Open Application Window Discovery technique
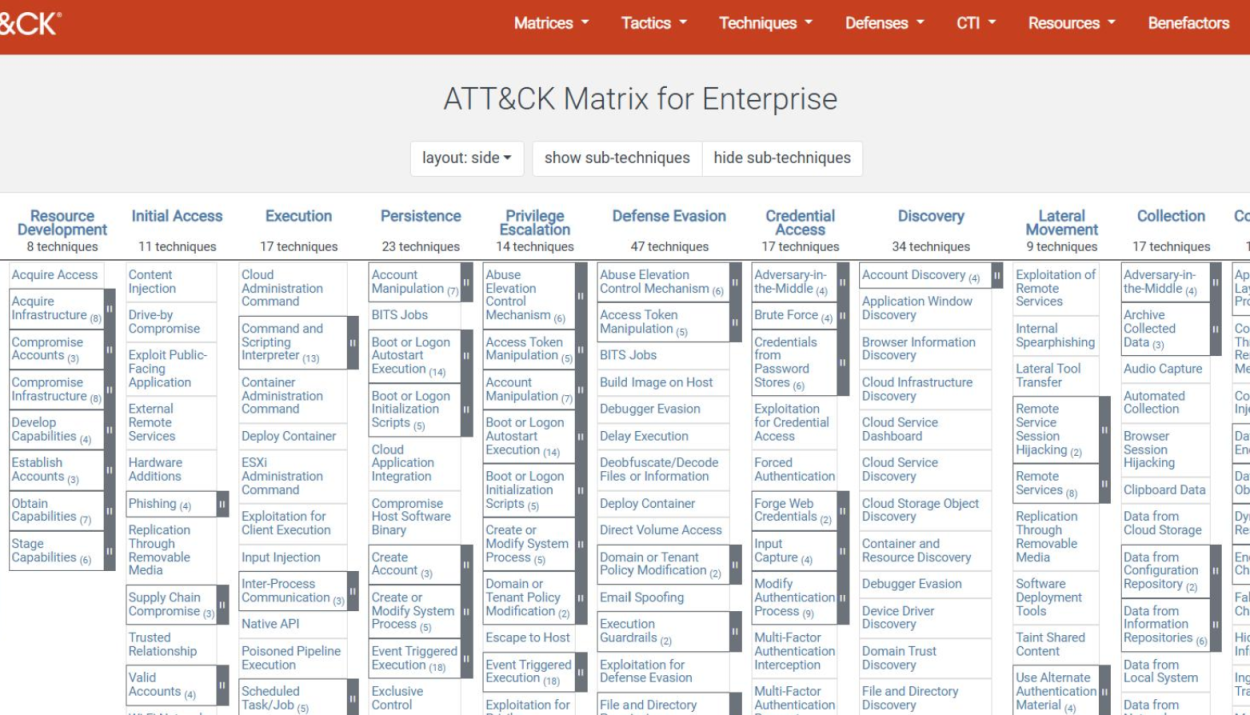This screenshot has height=715, width=1250. pos(917,308)
